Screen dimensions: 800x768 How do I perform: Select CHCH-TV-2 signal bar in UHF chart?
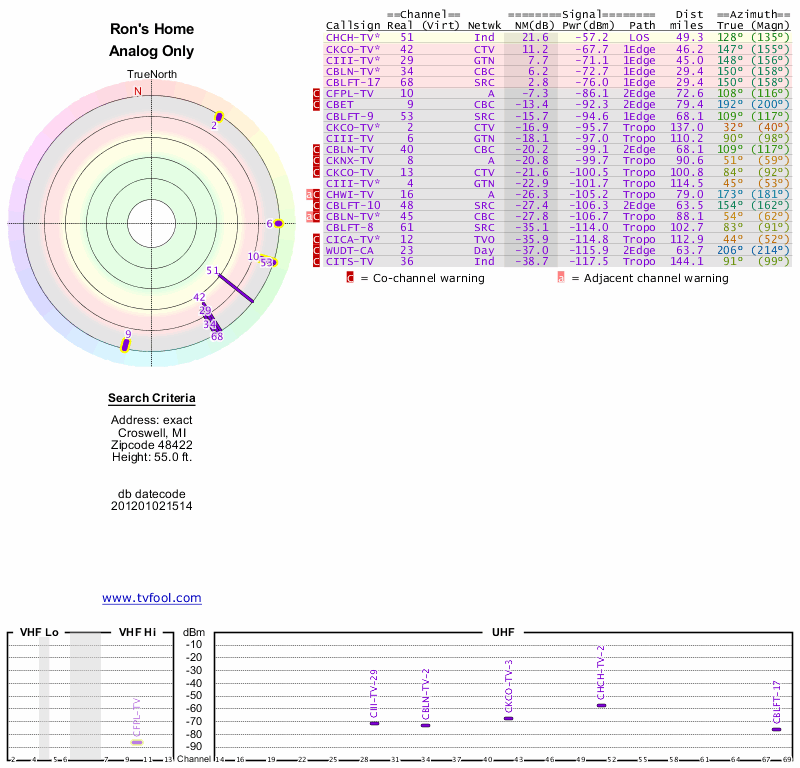(601, 705)
